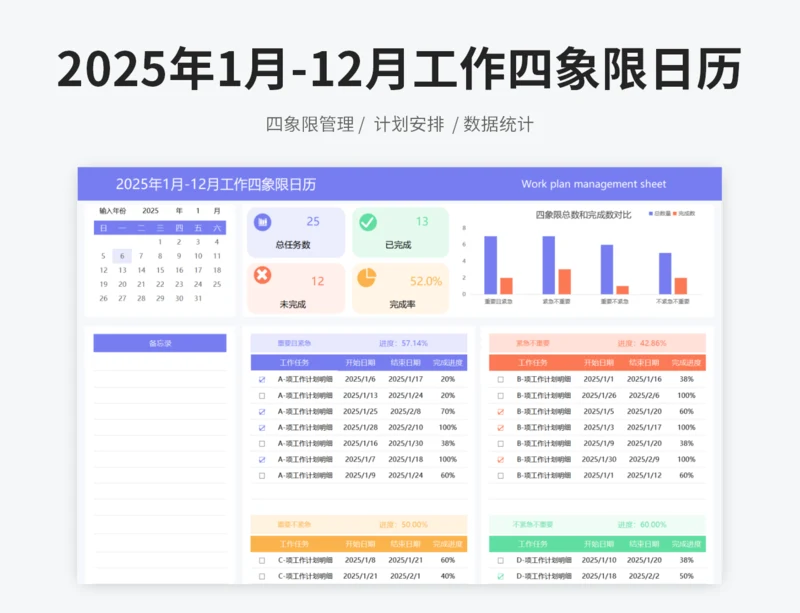Select highlighted day 6 in the calendar

tap(122, 256)
